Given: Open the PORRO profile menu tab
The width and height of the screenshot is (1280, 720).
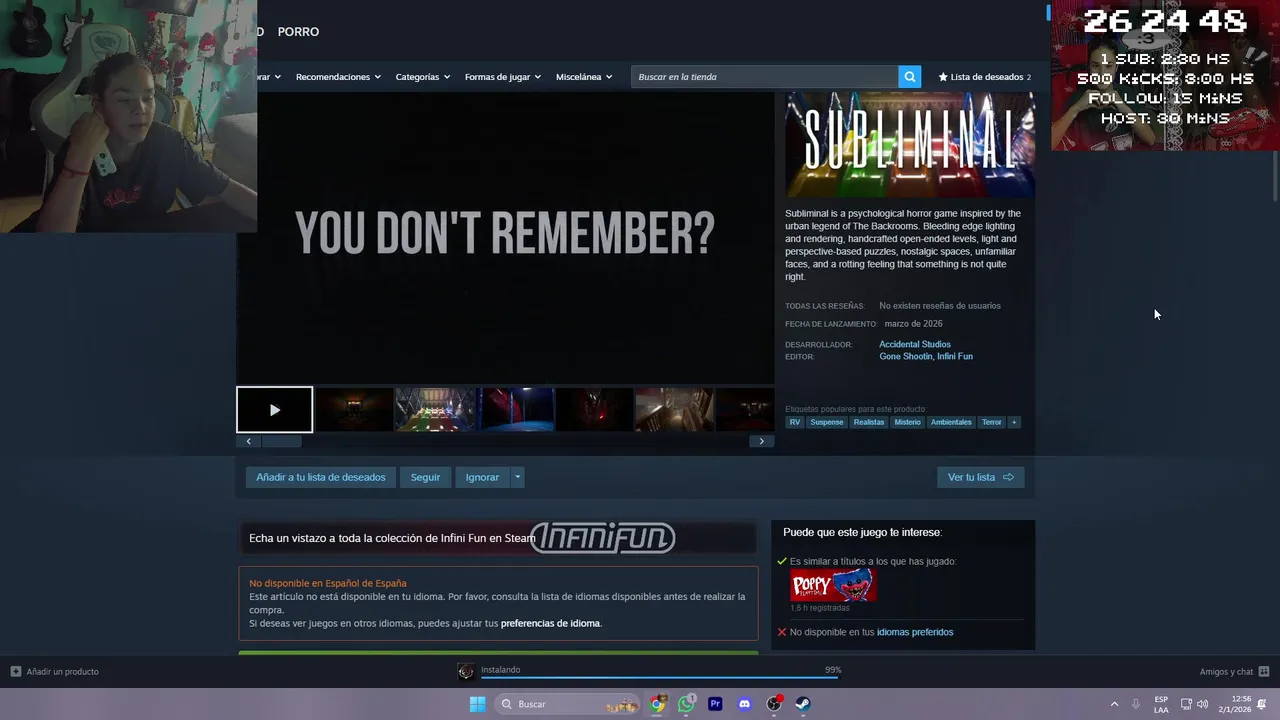Looking at the screenshot, I should point(298,32).
